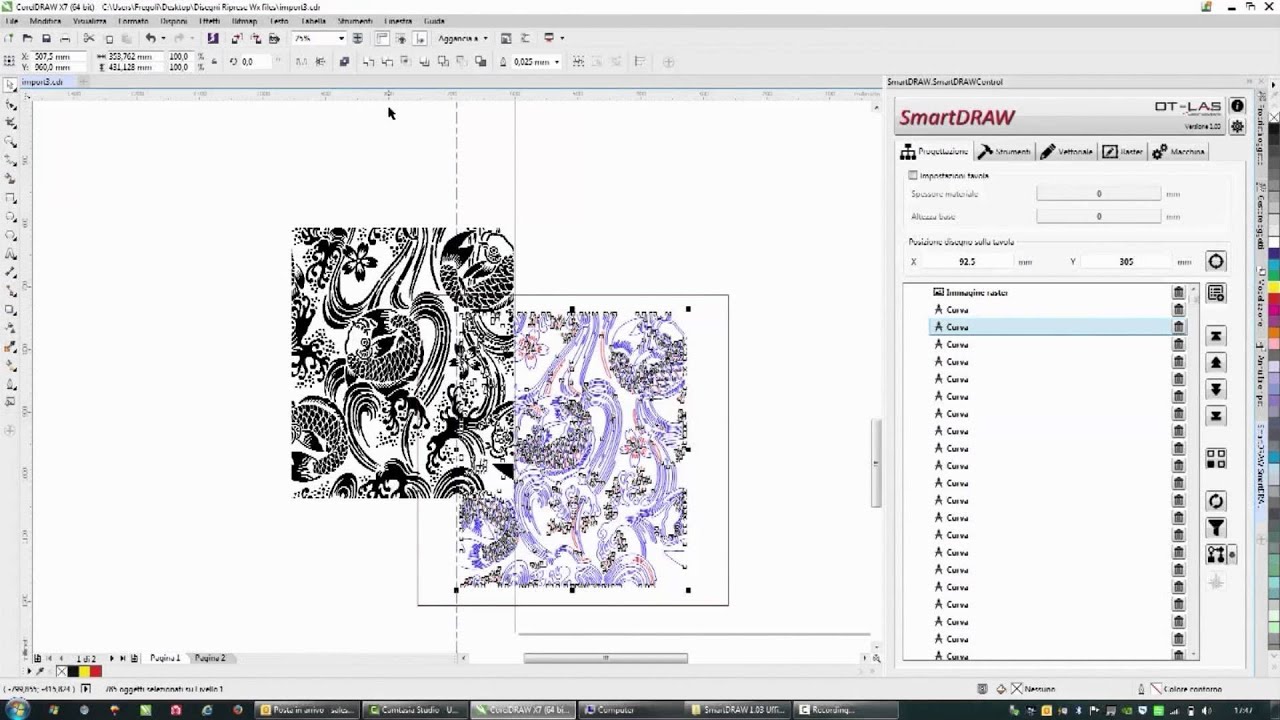Click the move-to-top arrow icon in SmartDRAW
Viewport: 1280px width, 720px height.
click(1216, 336)
